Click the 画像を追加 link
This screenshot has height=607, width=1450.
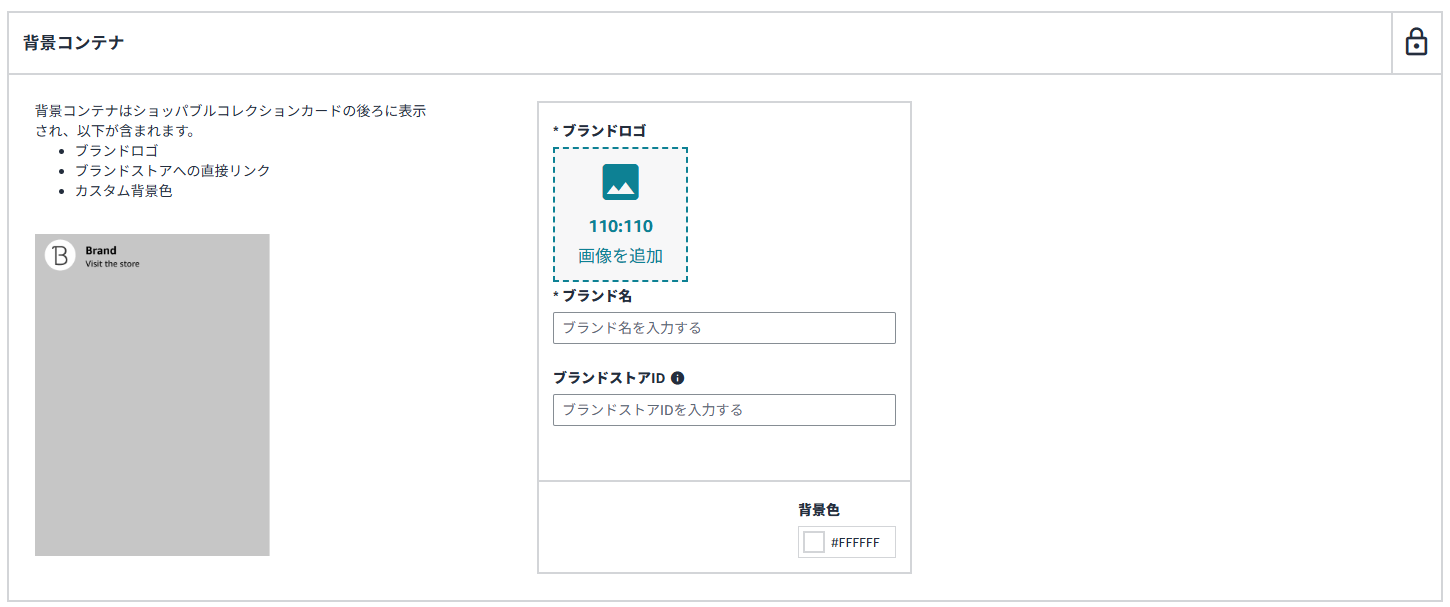[620, 256]
